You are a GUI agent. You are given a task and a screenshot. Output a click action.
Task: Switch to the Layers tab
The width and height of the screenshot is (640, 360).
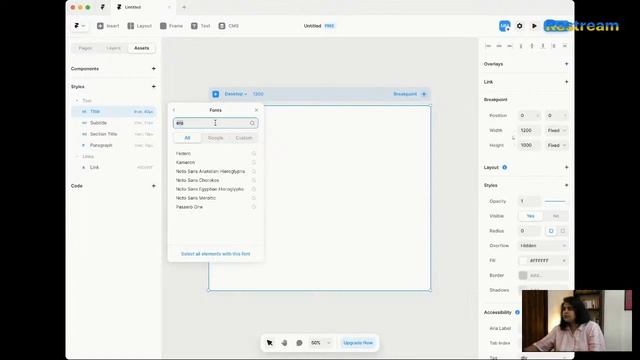pyautogui.click(x=113, y=48)
